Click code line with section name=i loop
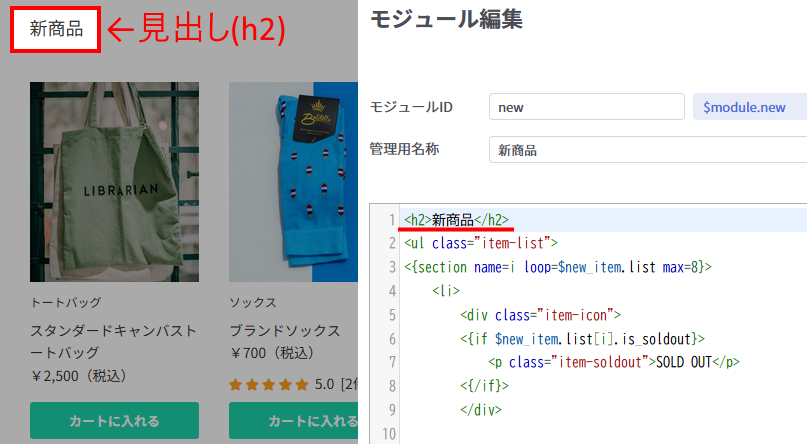This screenshot has height=444, width=807. pos(558,267)
